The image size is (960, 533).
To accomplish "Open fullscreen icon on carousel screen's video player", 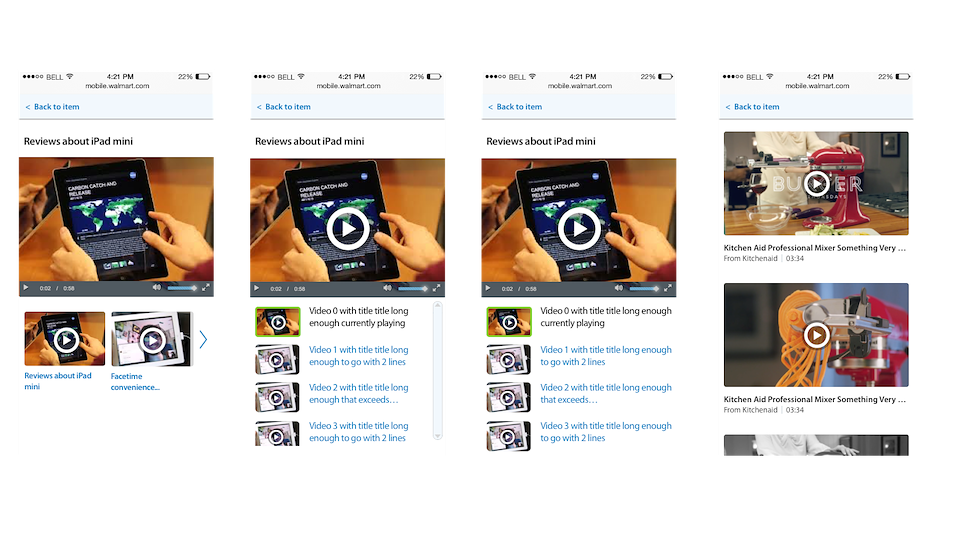I will coord(206,287).
